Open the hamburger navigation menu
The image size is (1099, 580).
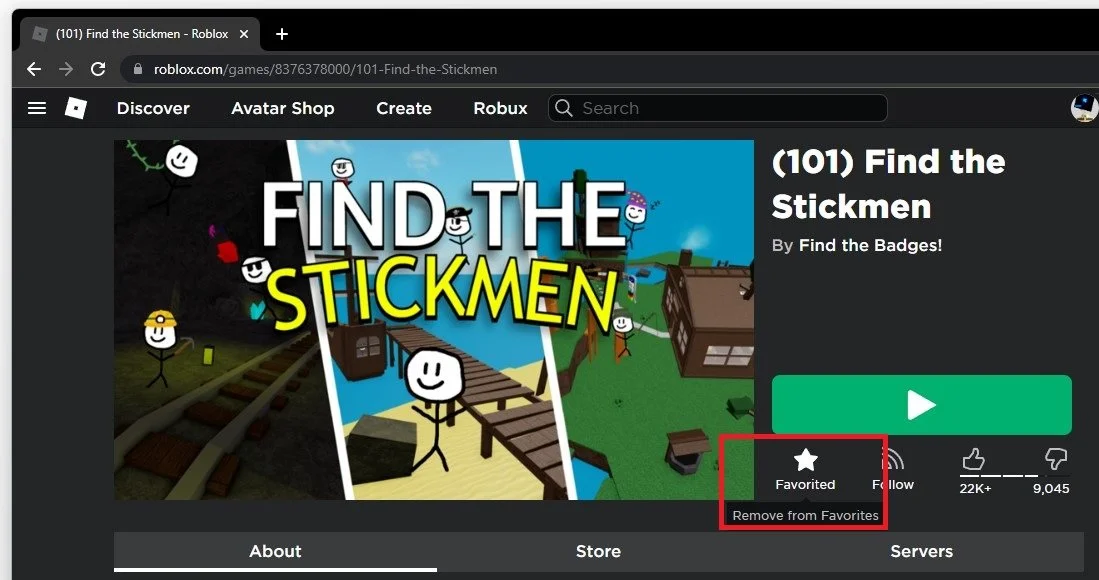coord(36,108)
